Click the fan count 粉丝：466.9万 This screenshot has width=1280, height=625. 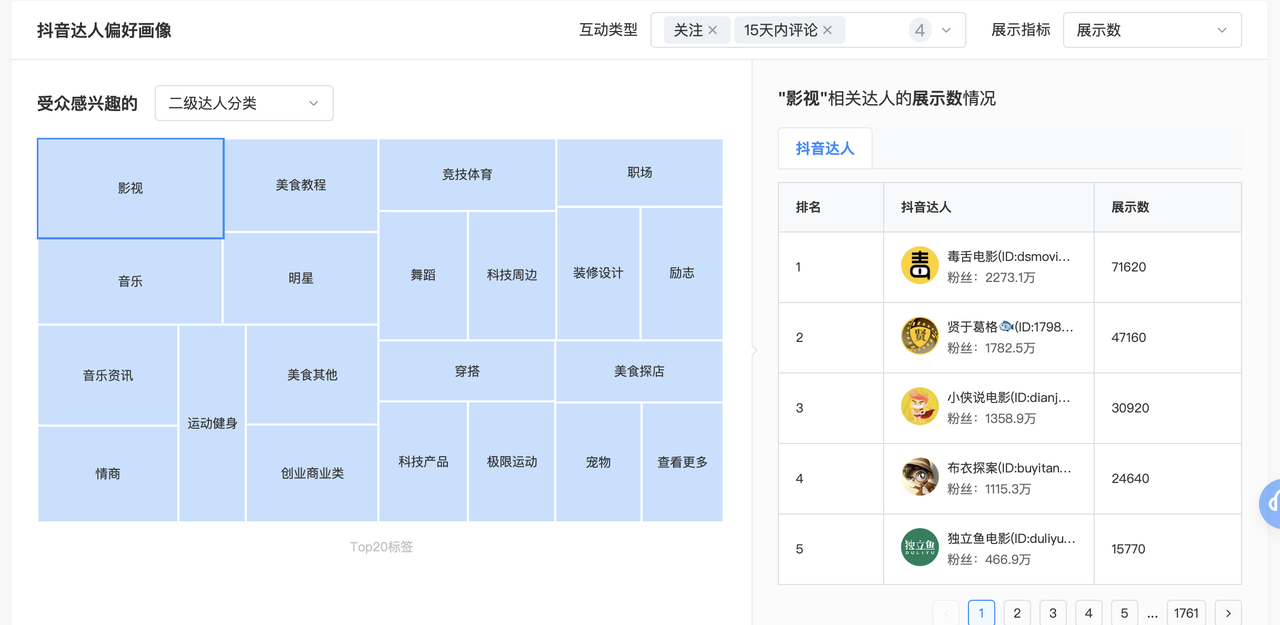click(989, 559)
